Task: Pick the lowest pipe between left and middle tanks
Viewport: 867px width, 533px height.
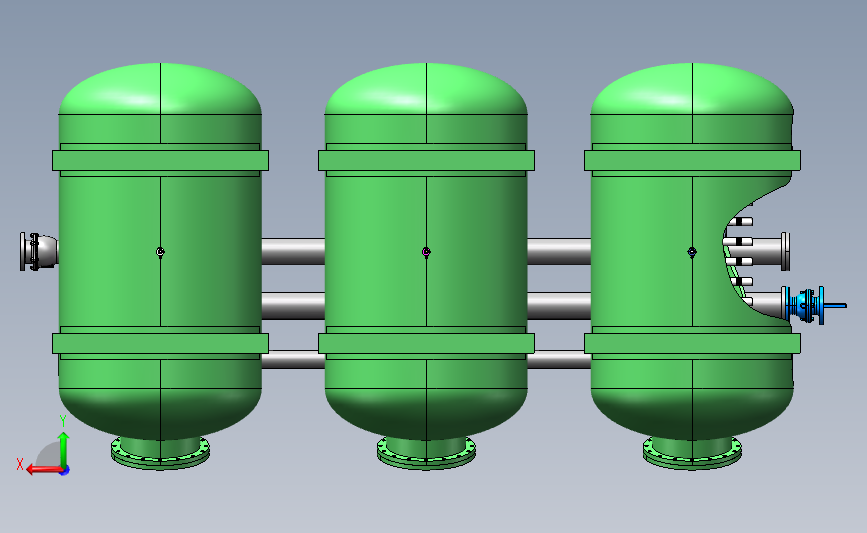Action: (293, 360)
